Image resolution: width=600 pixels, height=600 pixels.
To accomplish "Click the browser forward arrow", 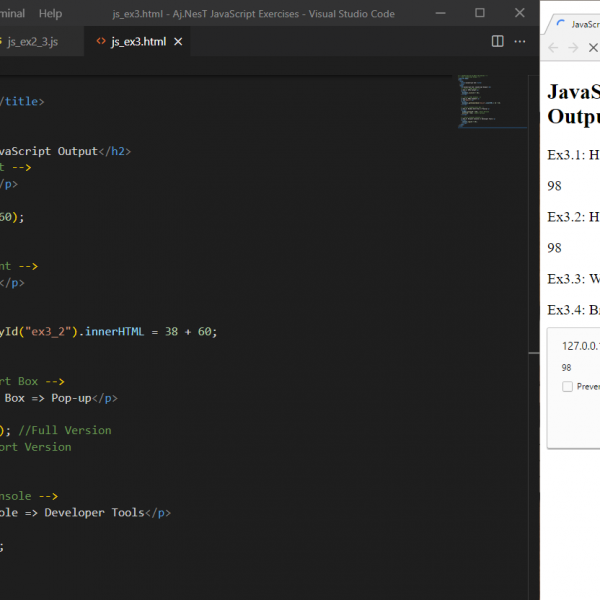I will point(573,48).
